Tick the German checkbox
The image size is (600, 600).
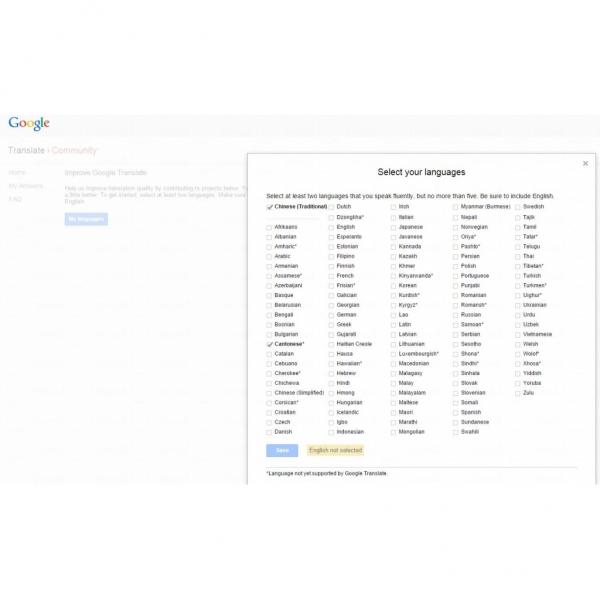(331, 315)
